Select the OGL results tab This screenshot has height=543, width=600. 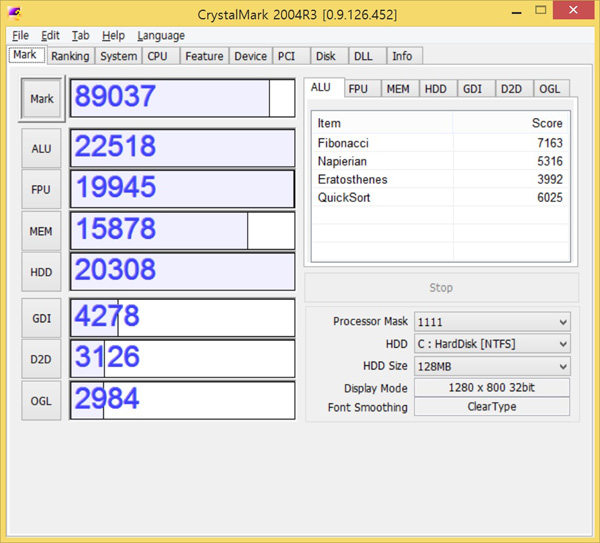click(x=549, y=89)
